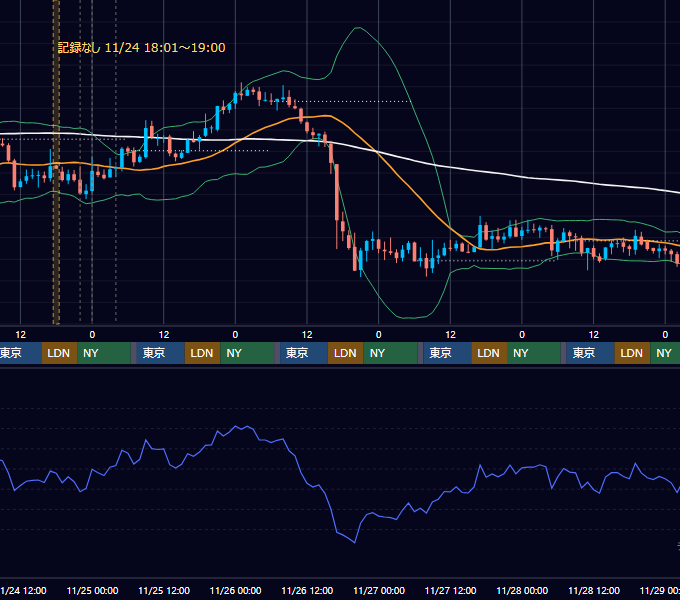Image resolution: width=680 pixels, height=600 pixels.
Task: Click the 11/28 00:00 date axis label
Action: pos(522,590)
